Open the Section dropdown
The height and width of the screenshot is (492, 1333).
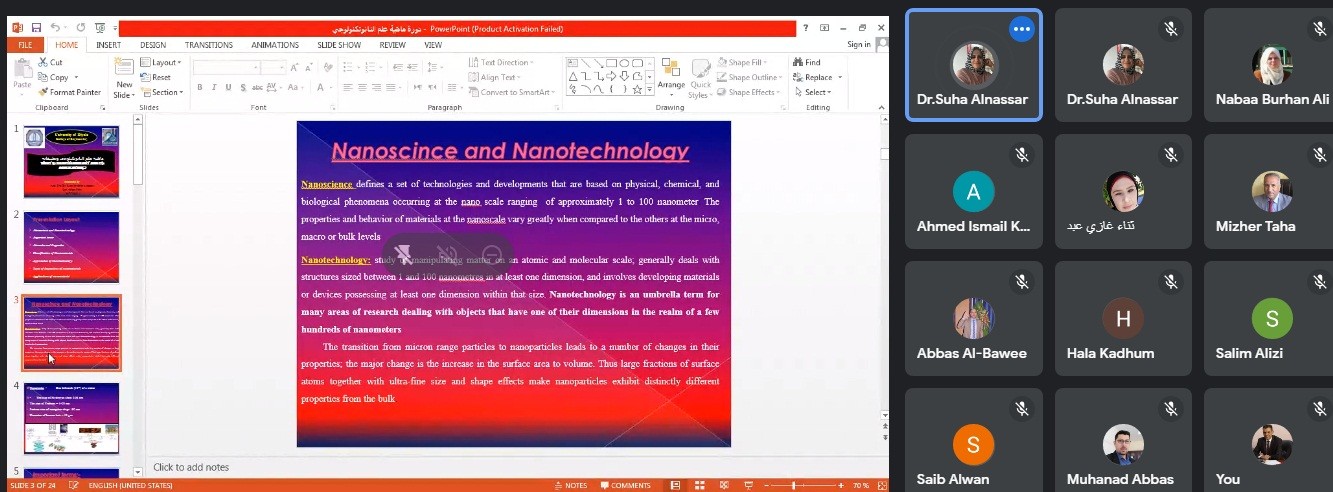162,92
